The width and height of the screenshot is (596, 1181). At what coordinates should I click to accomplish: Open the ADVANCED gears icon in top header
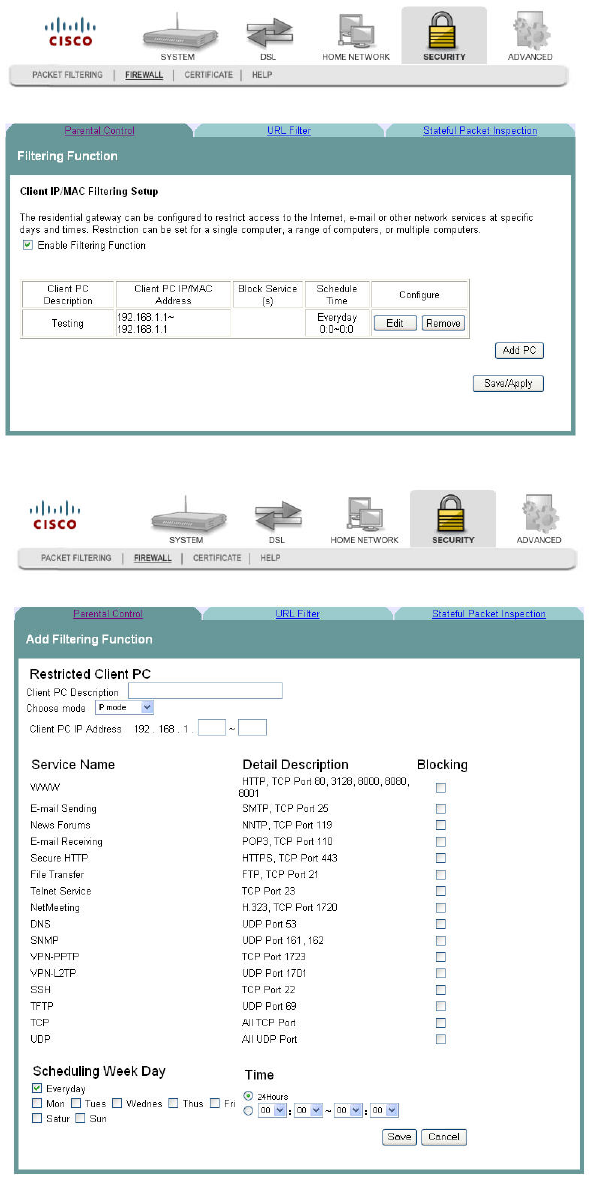pyautogui.click(x=530, y=34)
